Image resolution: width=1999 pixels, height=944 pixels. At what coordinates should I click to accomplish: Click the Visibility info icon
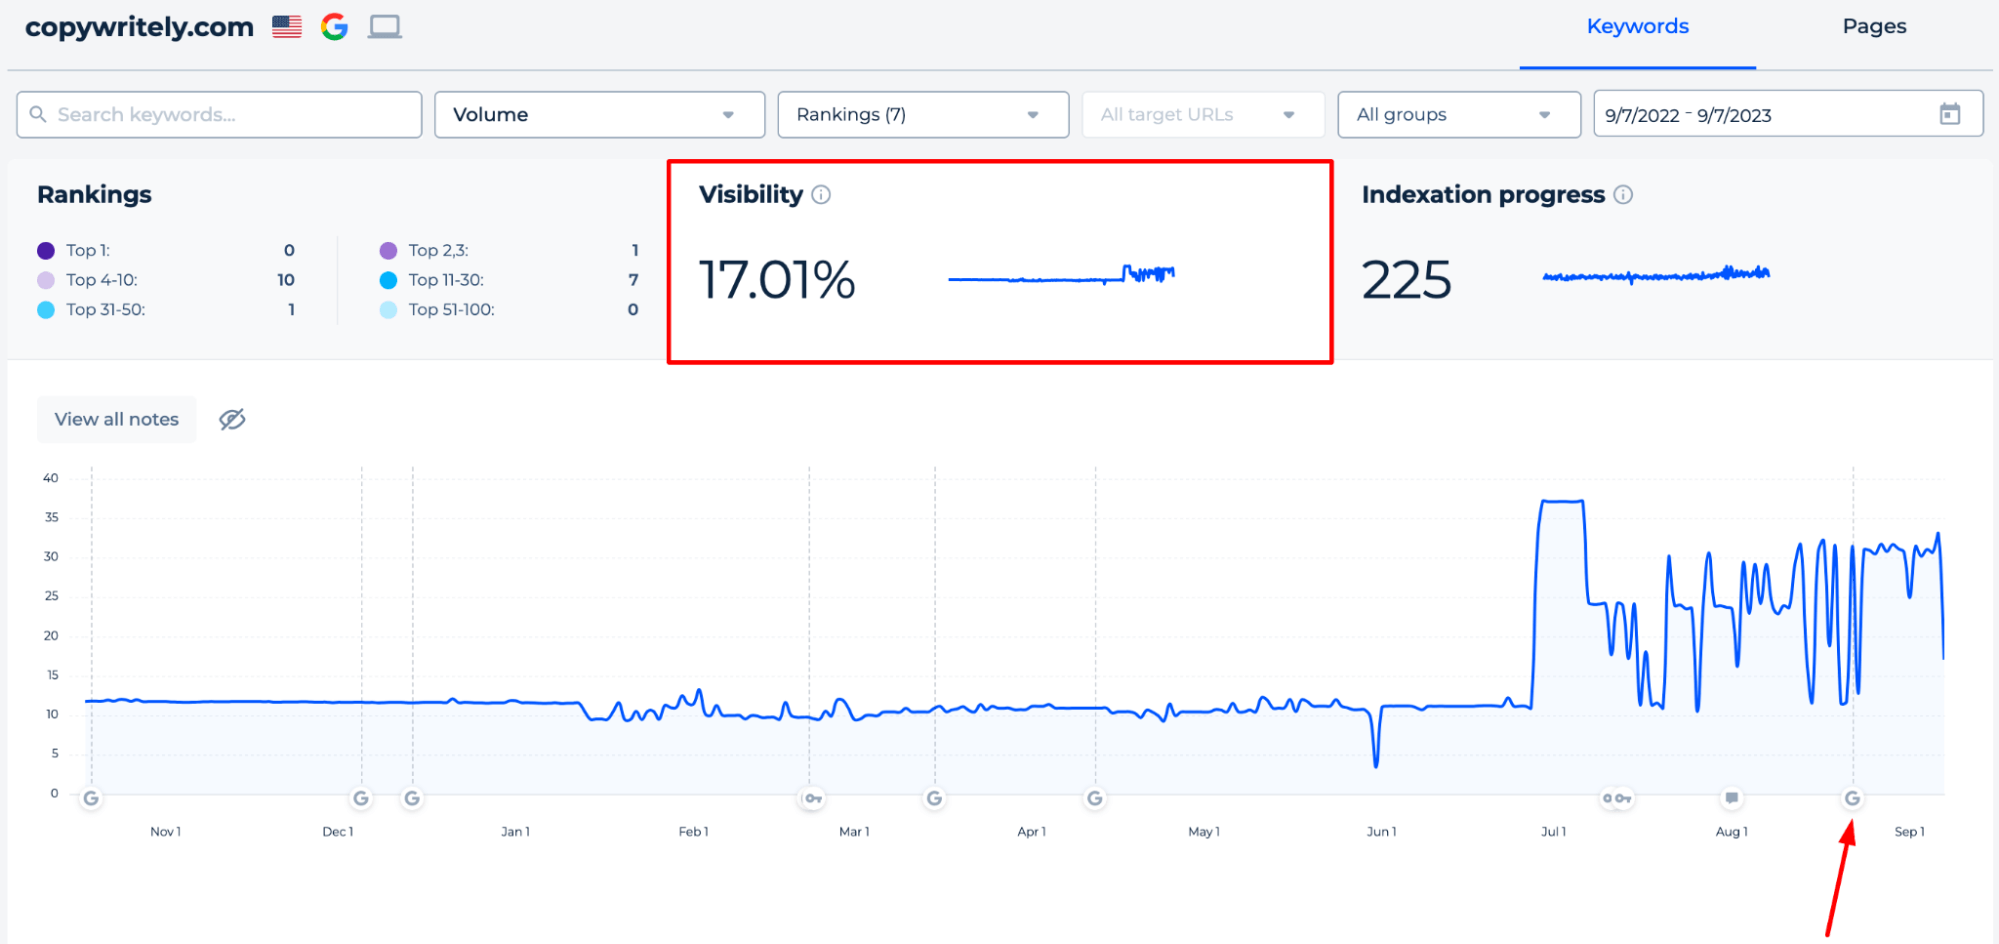821,195
